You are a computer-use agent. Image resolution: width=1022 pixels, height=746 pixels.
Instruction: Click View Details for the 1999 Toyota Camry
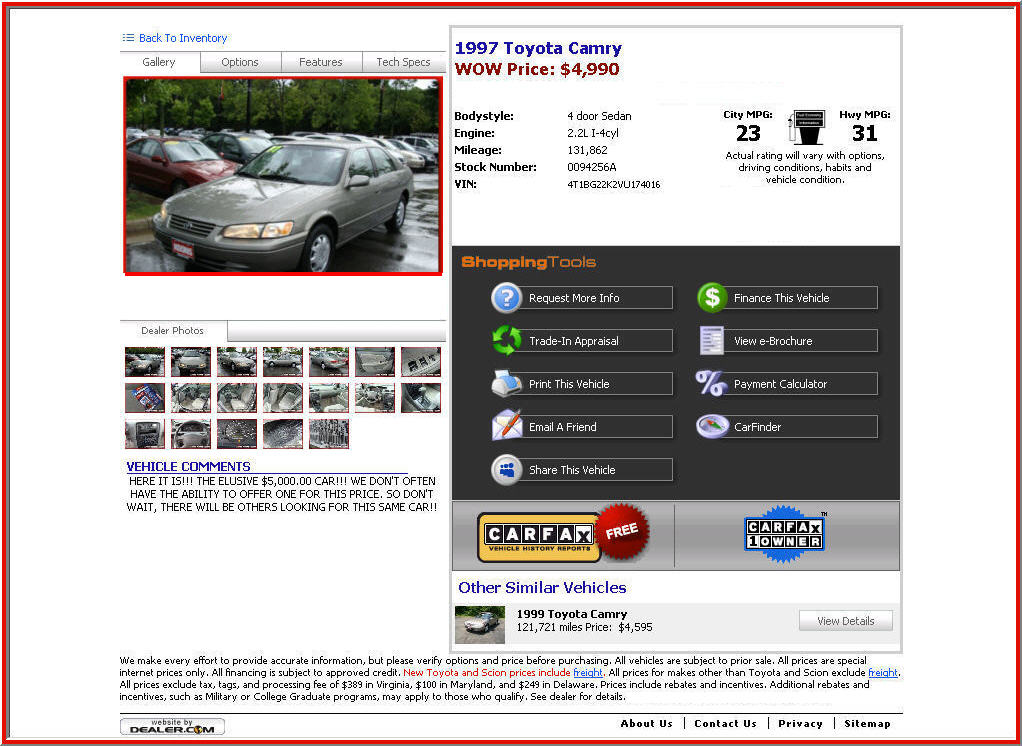click(846, 621)
